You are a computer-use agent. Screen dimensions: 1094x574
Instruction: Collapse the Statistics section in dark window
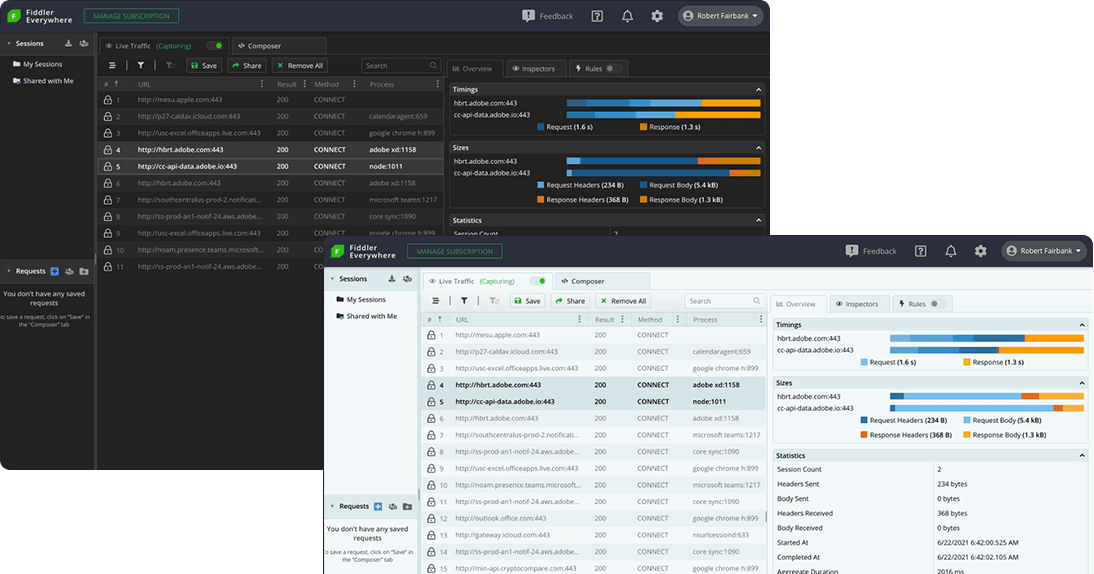point(758,220)
